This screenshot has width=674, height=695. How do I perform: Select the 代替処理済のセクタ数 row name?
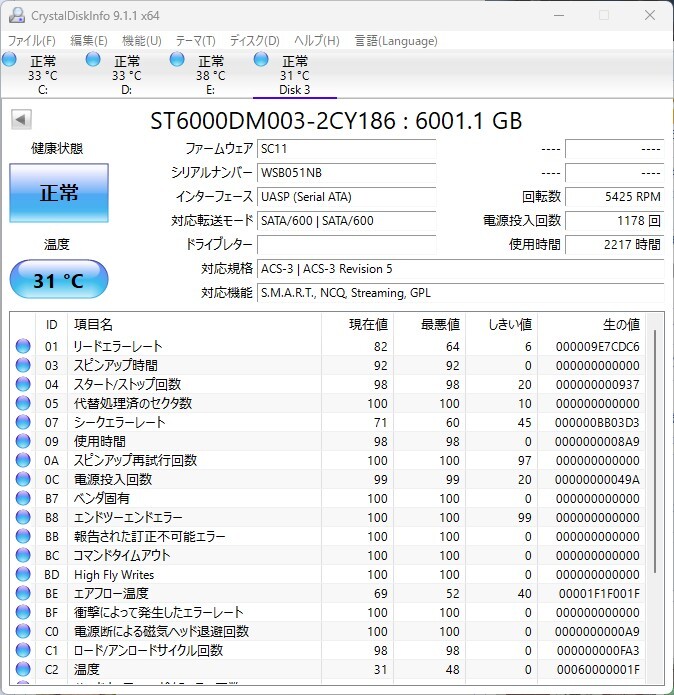point(133,403)
